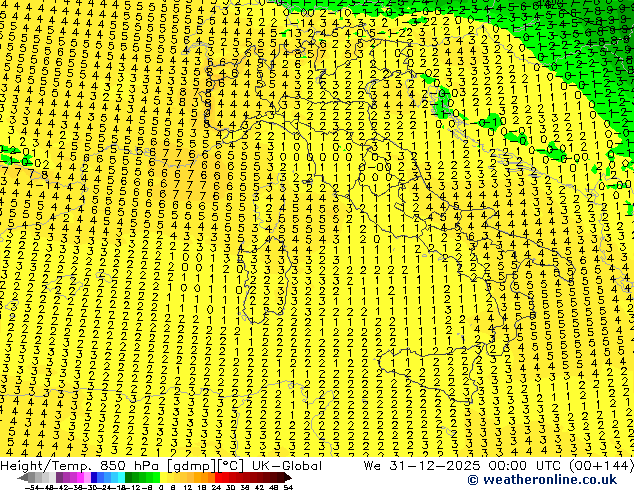Click the '[gdmp]' unit label
This screenshot has width=634, height=490.
click(x=191, y=466)
